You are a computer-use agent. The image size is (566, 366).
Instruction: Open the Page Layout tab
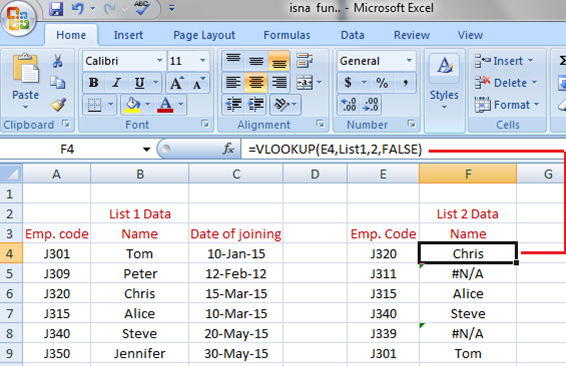click(204, 35)
